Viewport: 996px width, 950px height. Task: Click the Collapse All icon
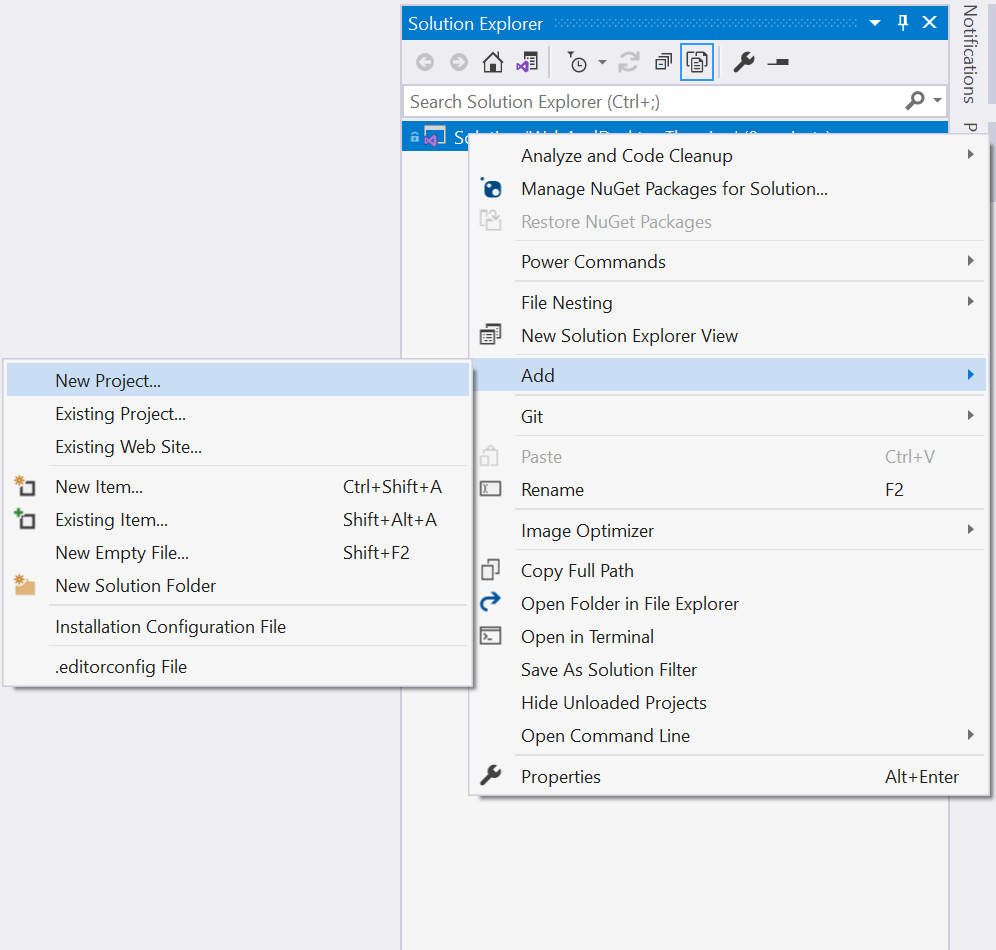(663, 62)
